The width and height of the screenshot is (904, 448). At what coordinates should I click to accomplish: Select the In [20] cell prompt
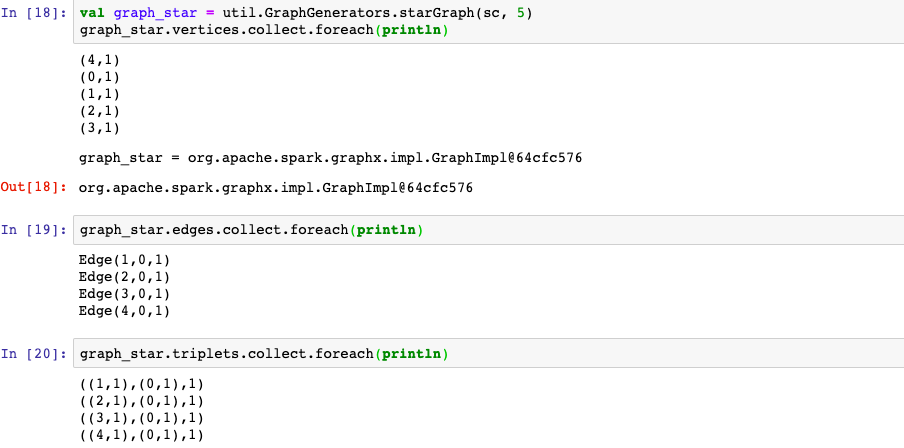pyautogui.click(x=36, y=353)
